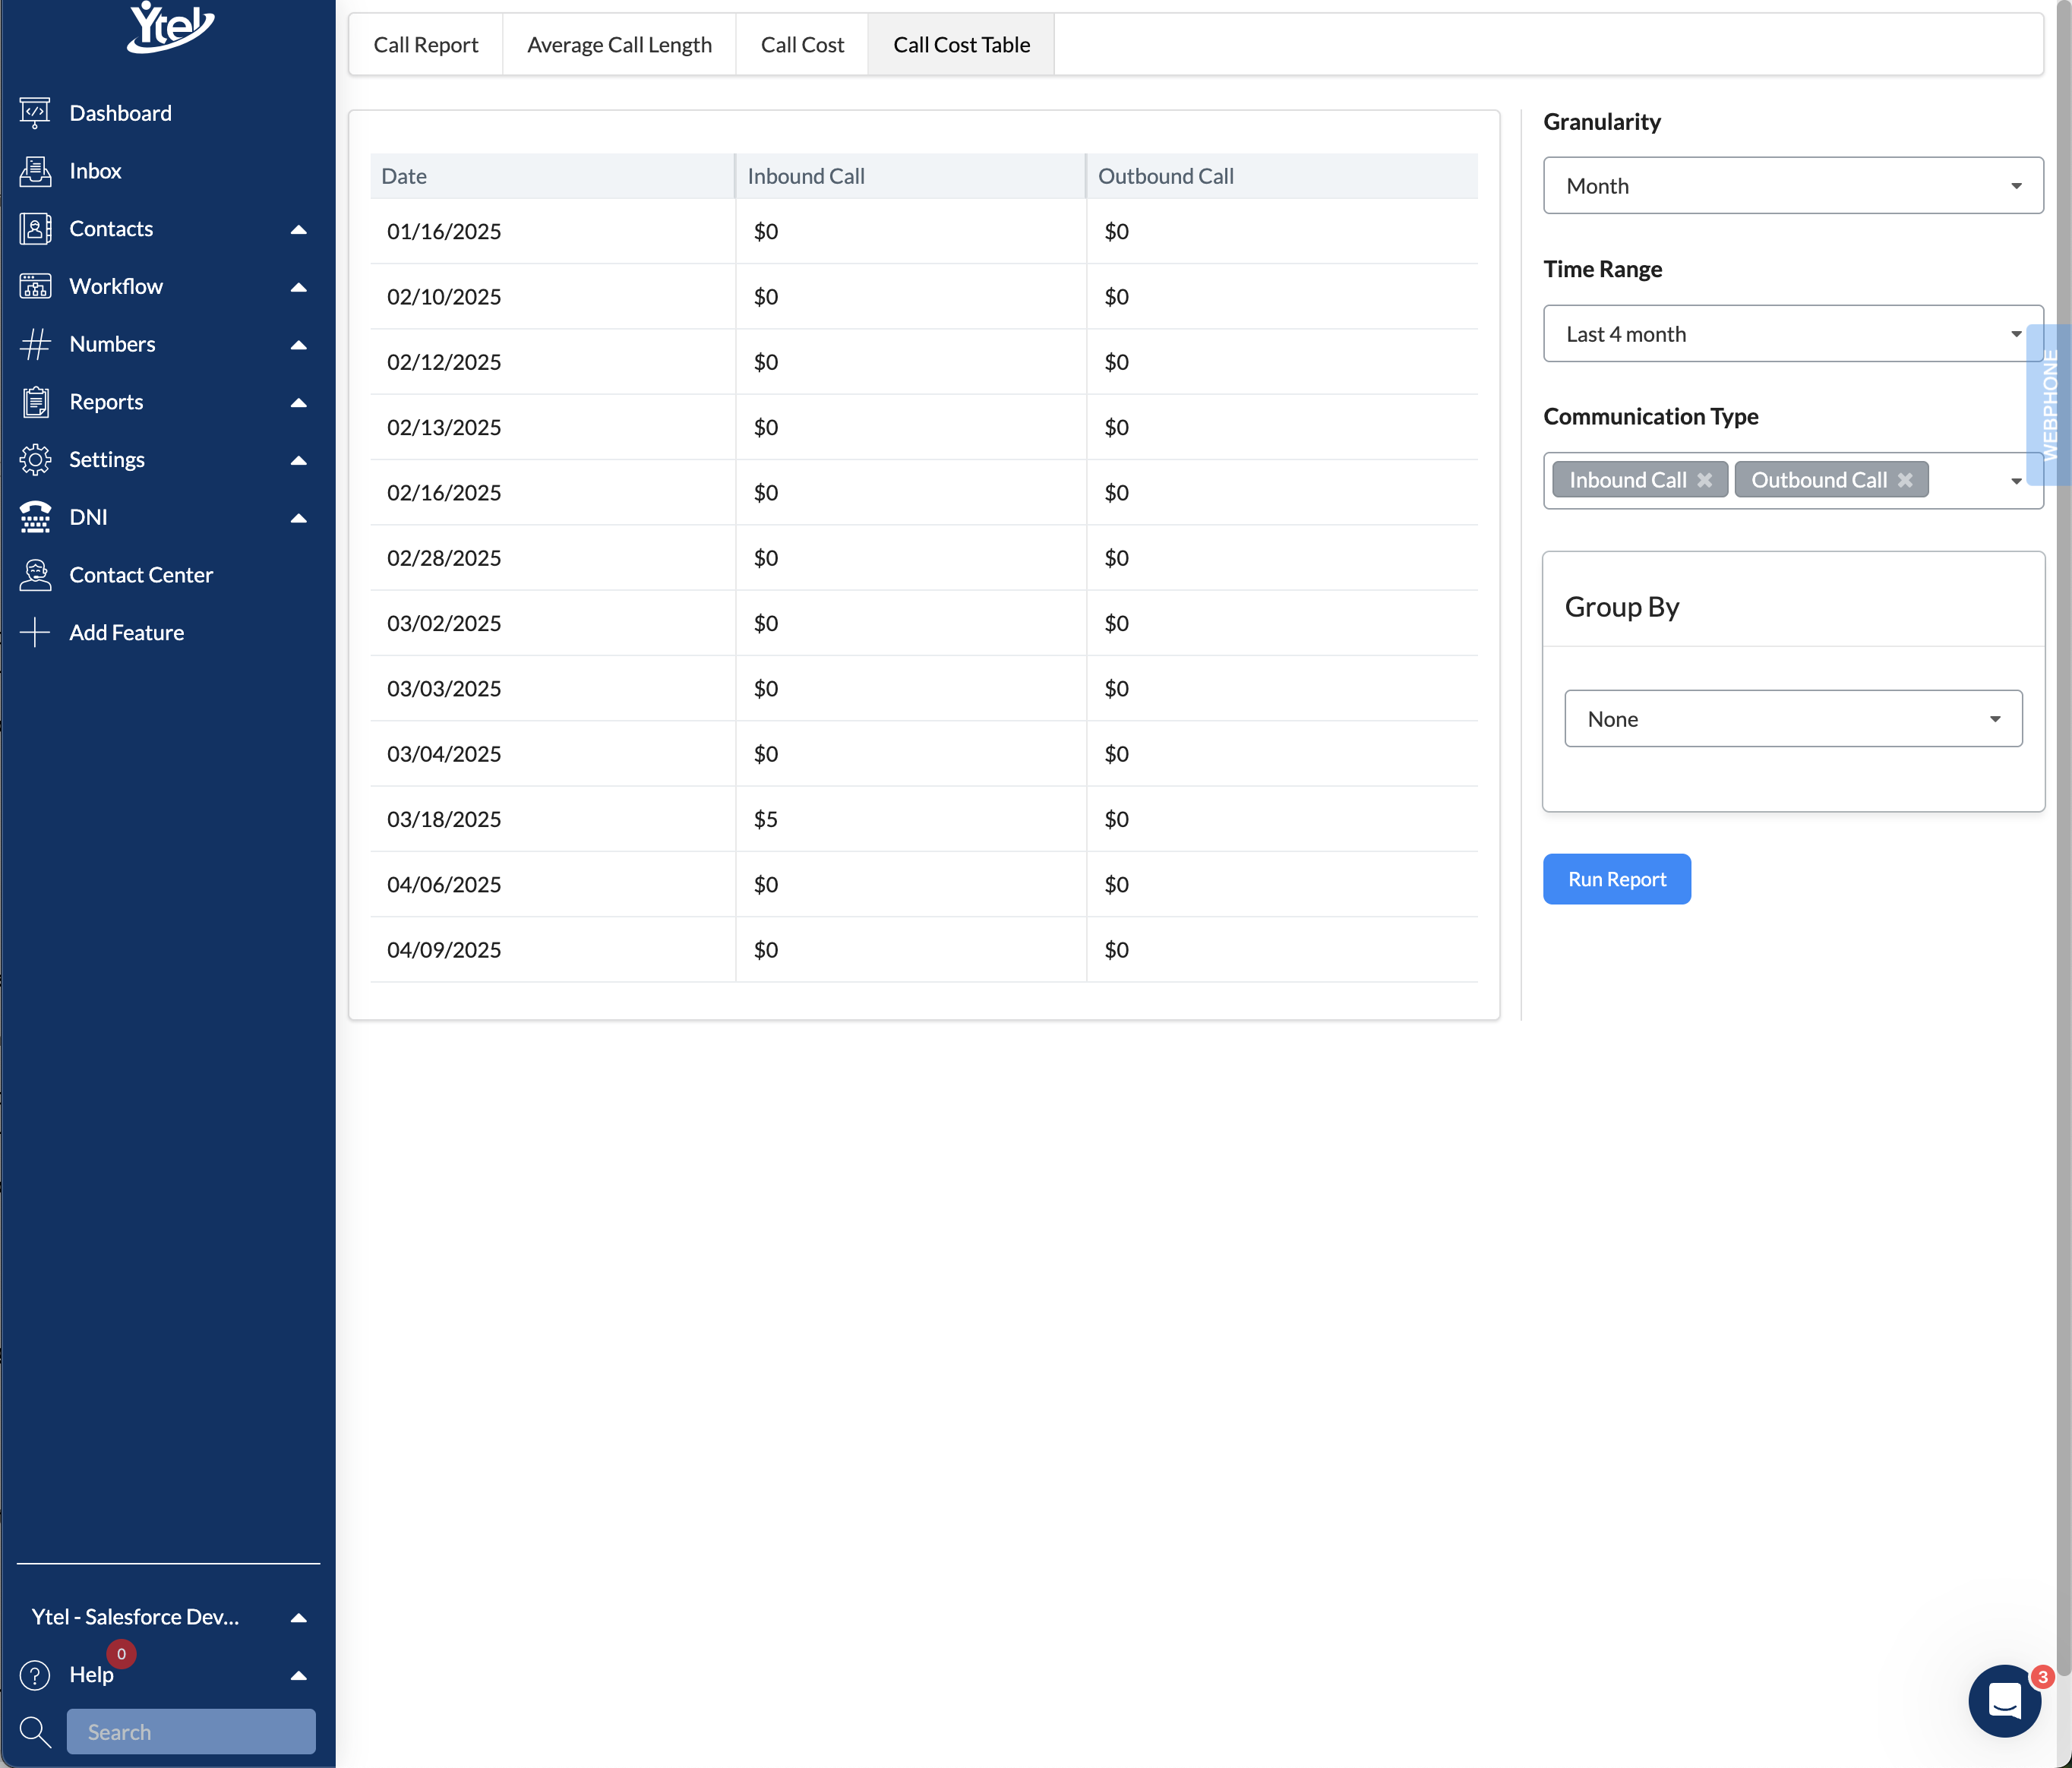Open the Group By None dropdown
This screenshot has height=1768, width=2072.
[x=1792, y=719]
